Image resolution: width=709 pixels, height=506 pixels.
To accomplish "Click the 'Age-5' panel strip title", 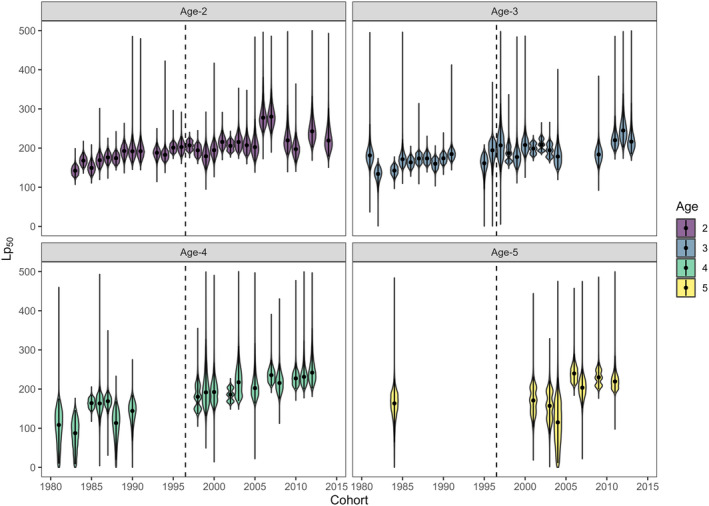I will coord(504,252).
